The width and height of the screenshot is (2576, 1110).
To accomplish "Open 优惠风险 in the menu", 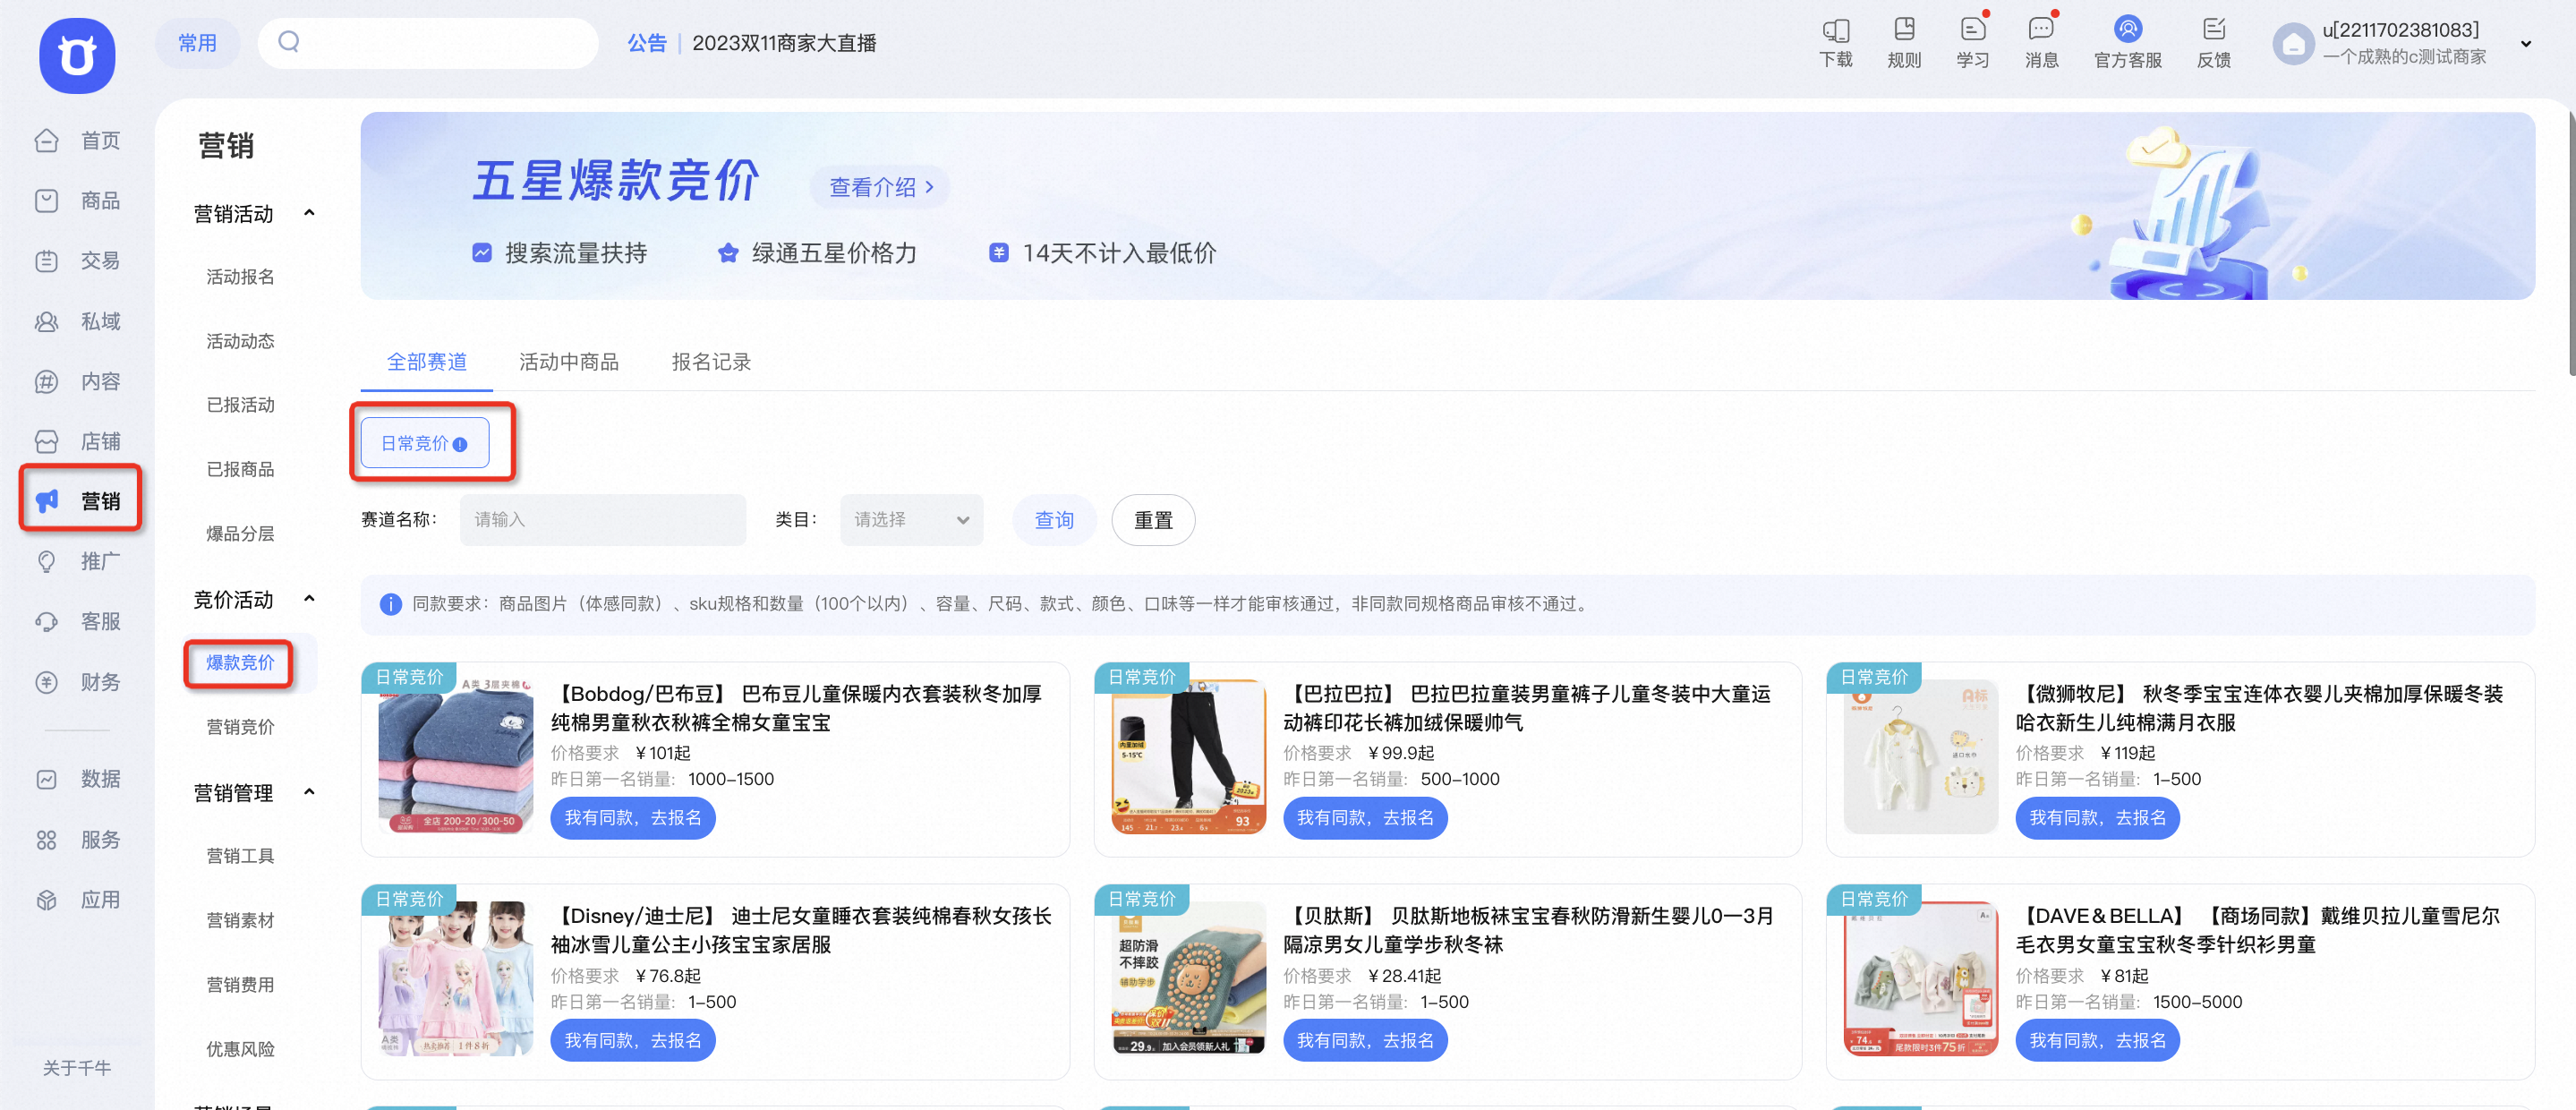I will pyautogui.click(x=240, y=1049).
